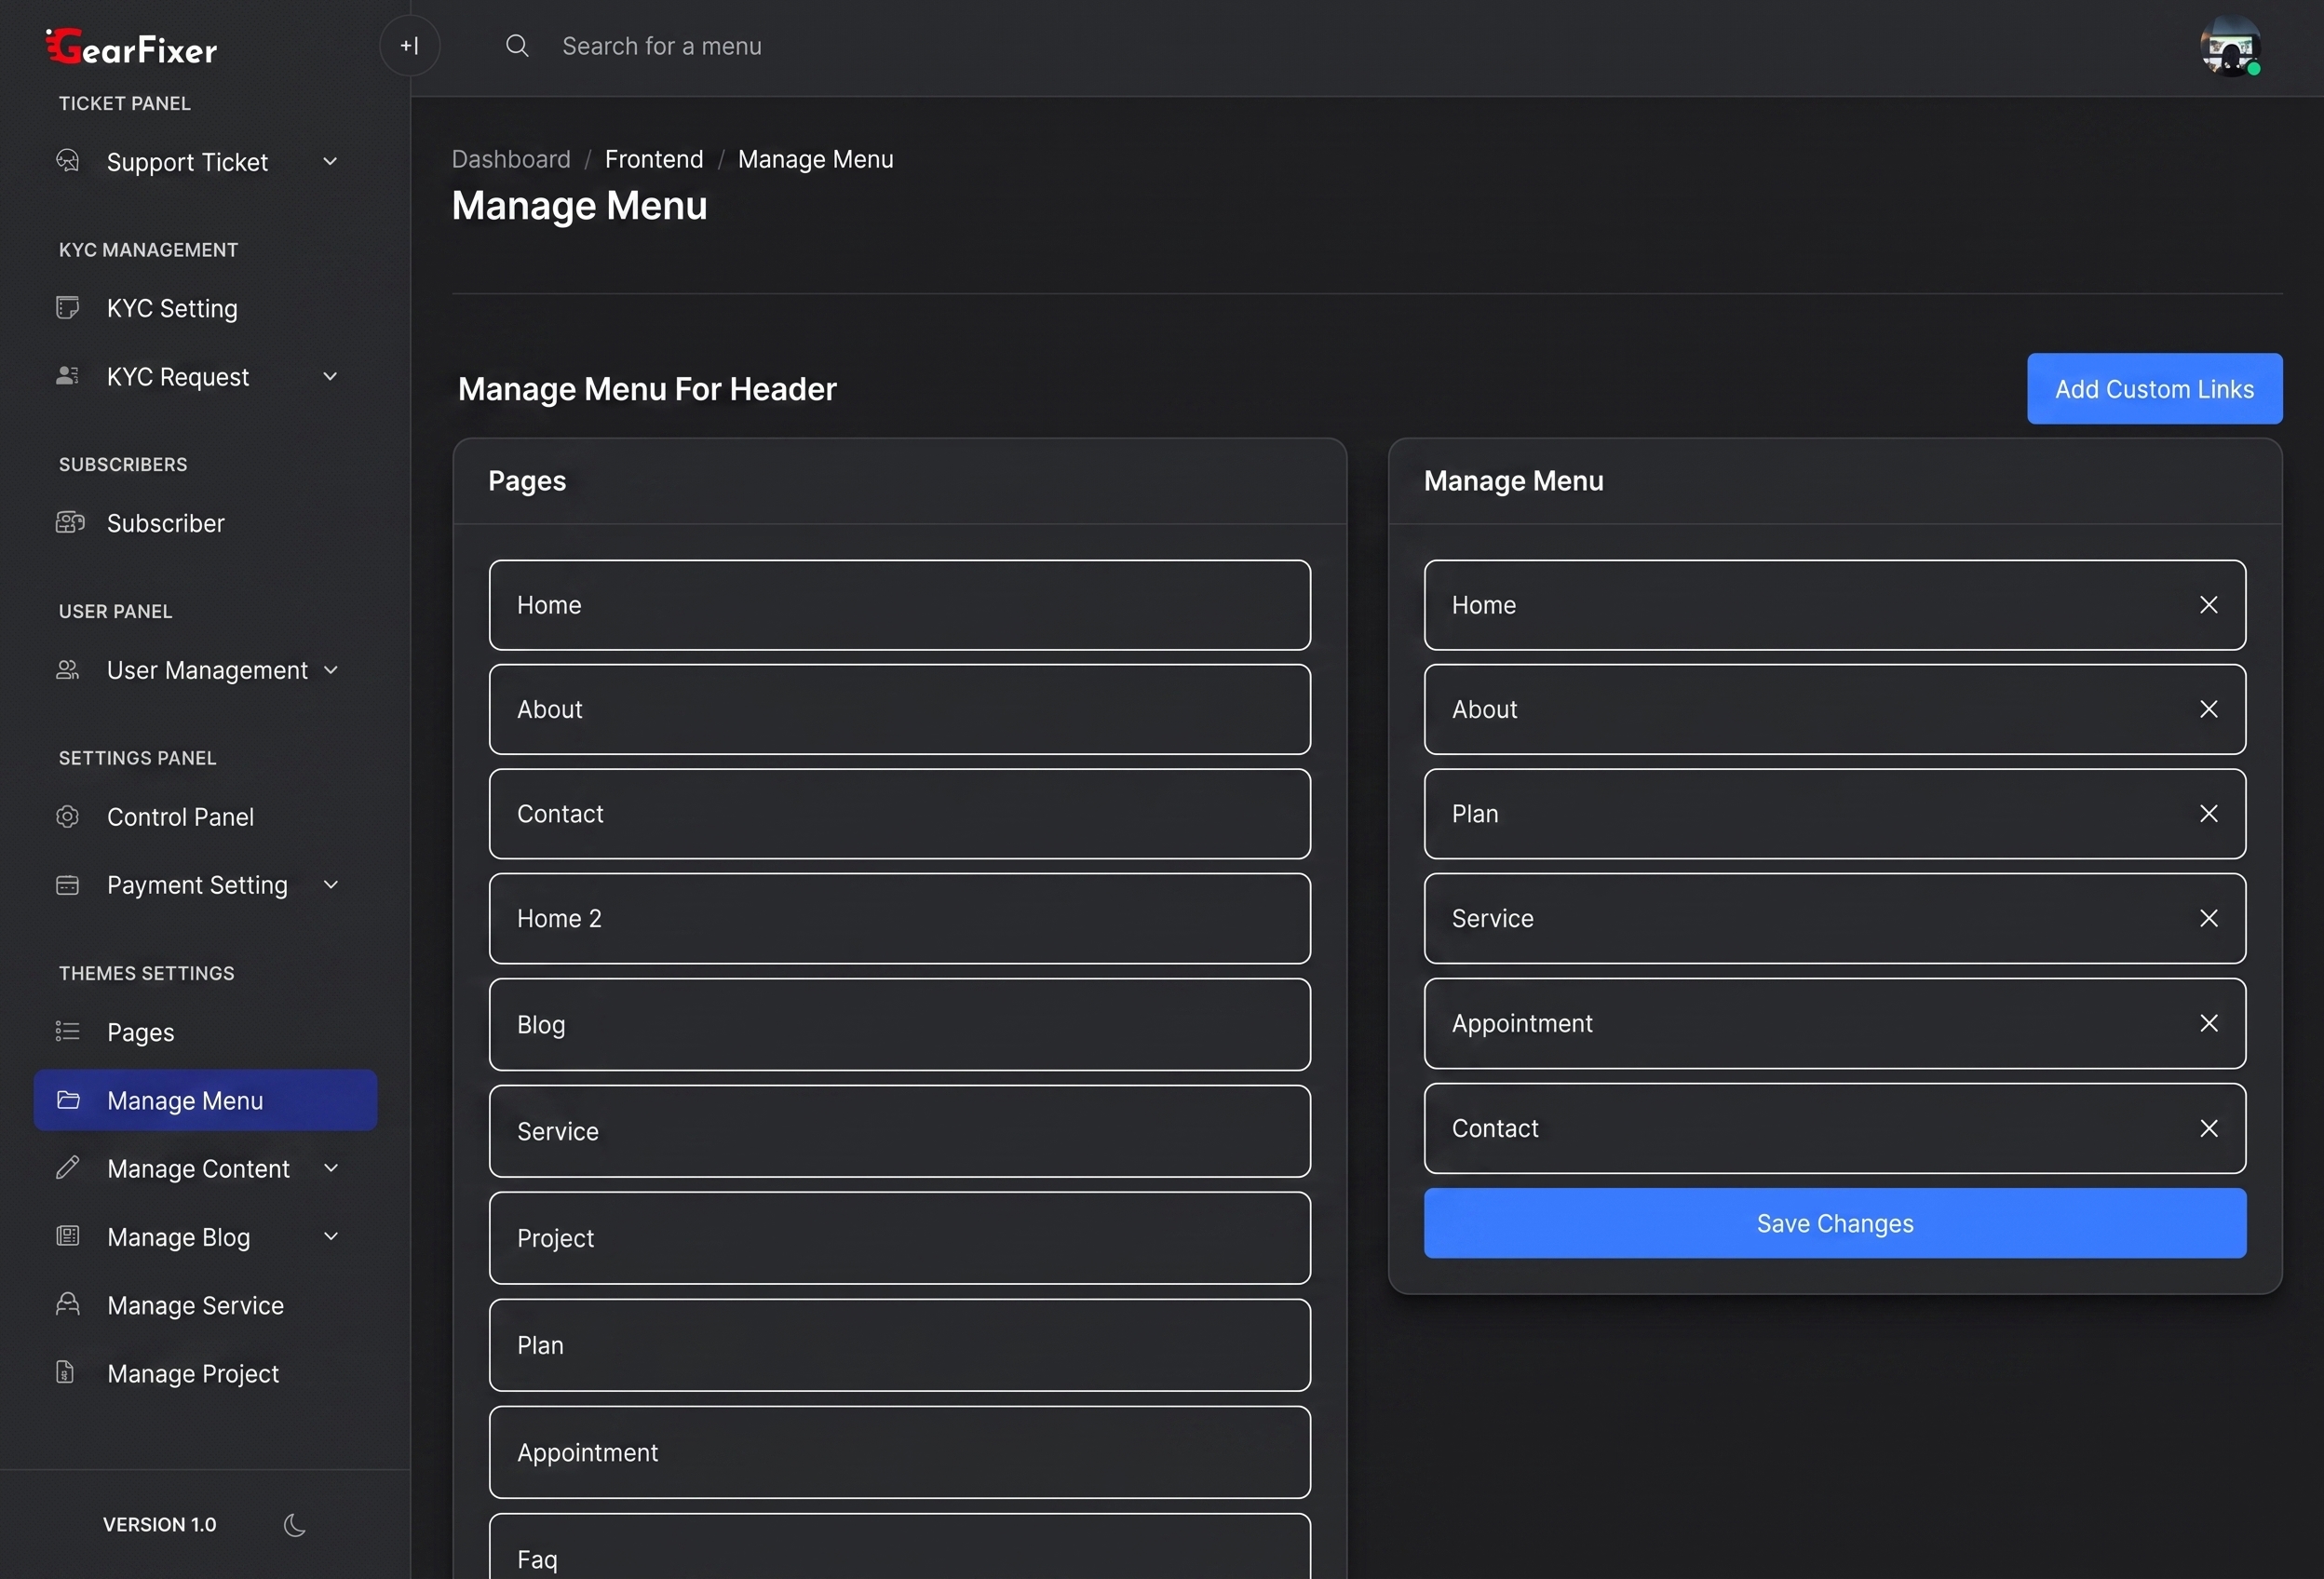Remove Service from the Manage Menu list
The width and height of the screenshot is (2324, 1579).
(x=2208, y=918)
